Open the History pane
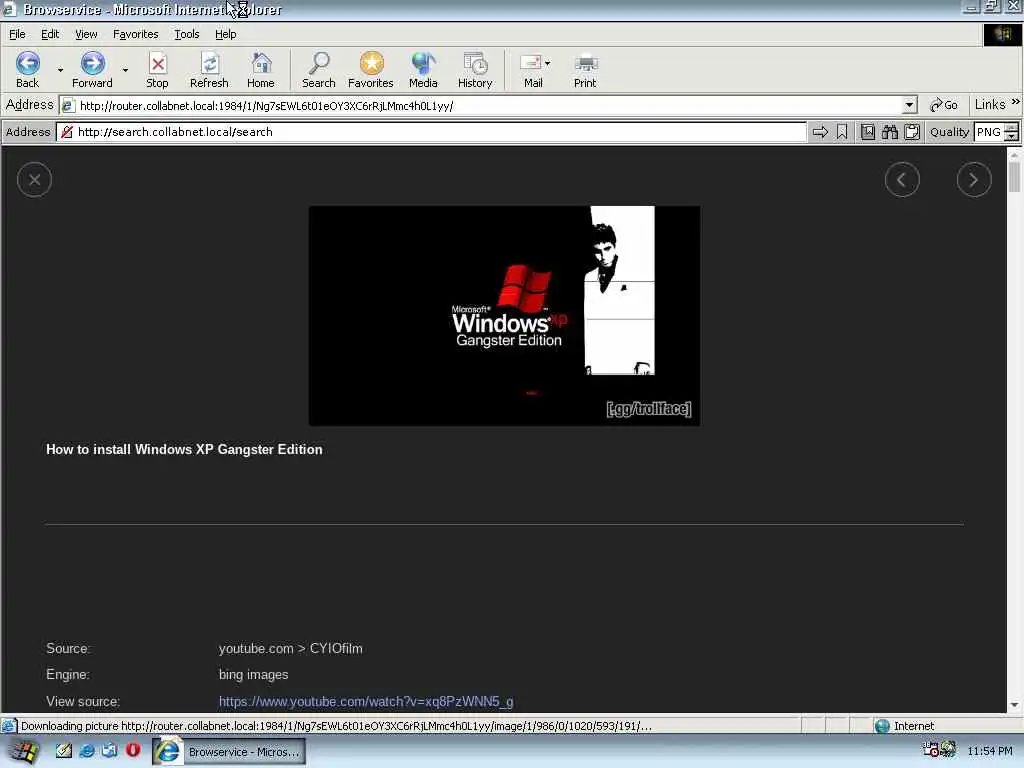The image size is (1024, 768). (x=475, y=70)
